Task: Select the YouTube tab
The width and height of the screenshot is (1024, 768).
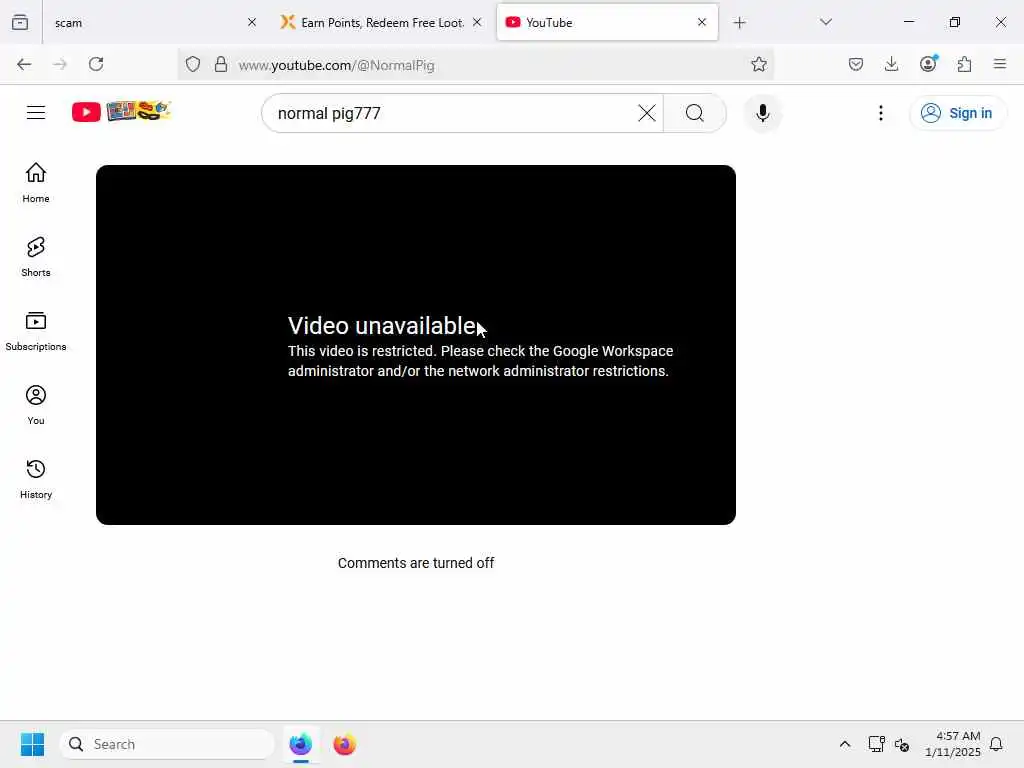Action: pyautogui.click(x=607, y=22)
